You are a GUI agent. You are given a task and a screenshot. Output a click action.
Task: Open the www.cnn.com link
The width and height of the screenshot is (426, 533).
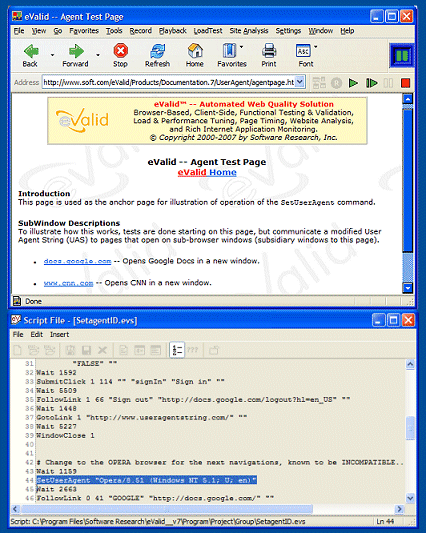click(x=68, y=283)
